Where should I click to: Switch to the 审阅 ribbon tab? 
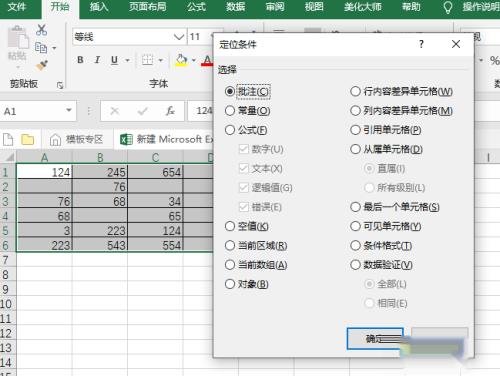[x=275, y=7]
